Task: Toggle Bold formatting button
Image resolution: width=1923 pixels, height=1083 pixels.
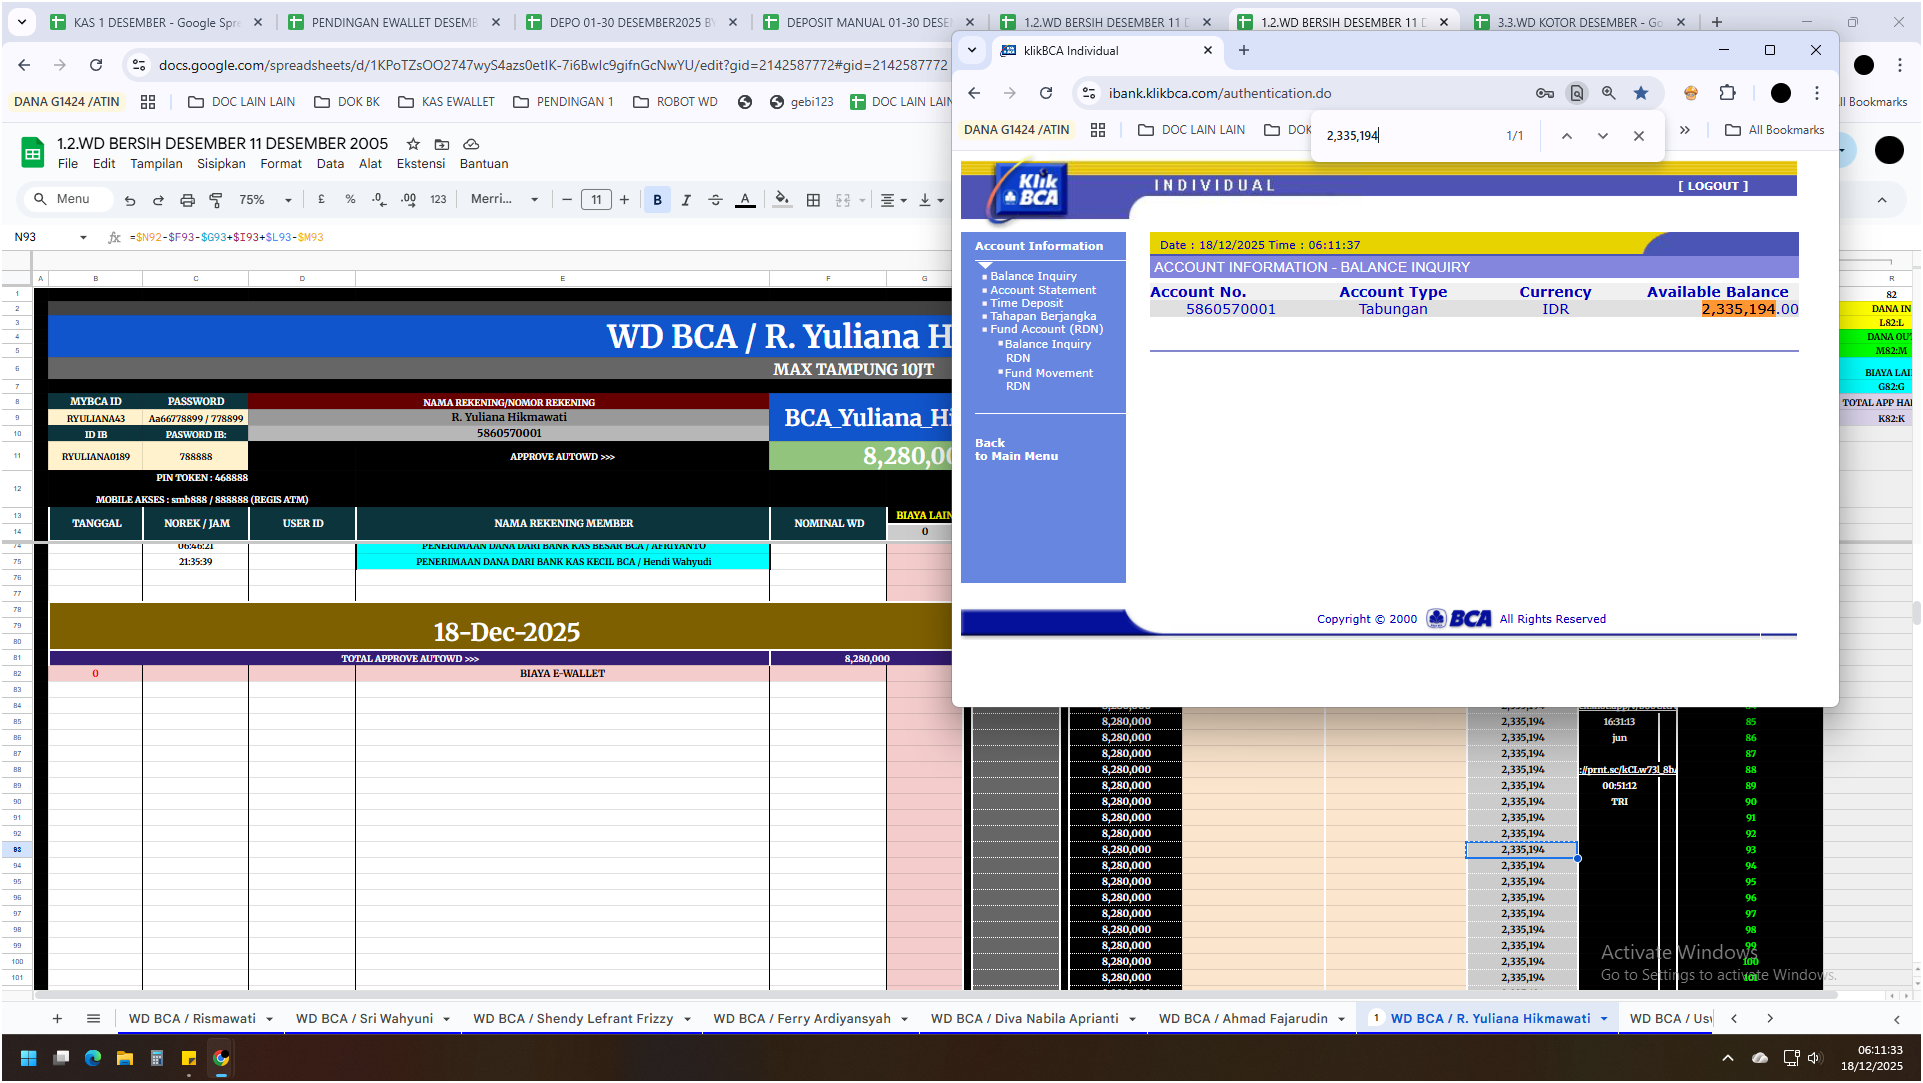Action: point(657,200)
